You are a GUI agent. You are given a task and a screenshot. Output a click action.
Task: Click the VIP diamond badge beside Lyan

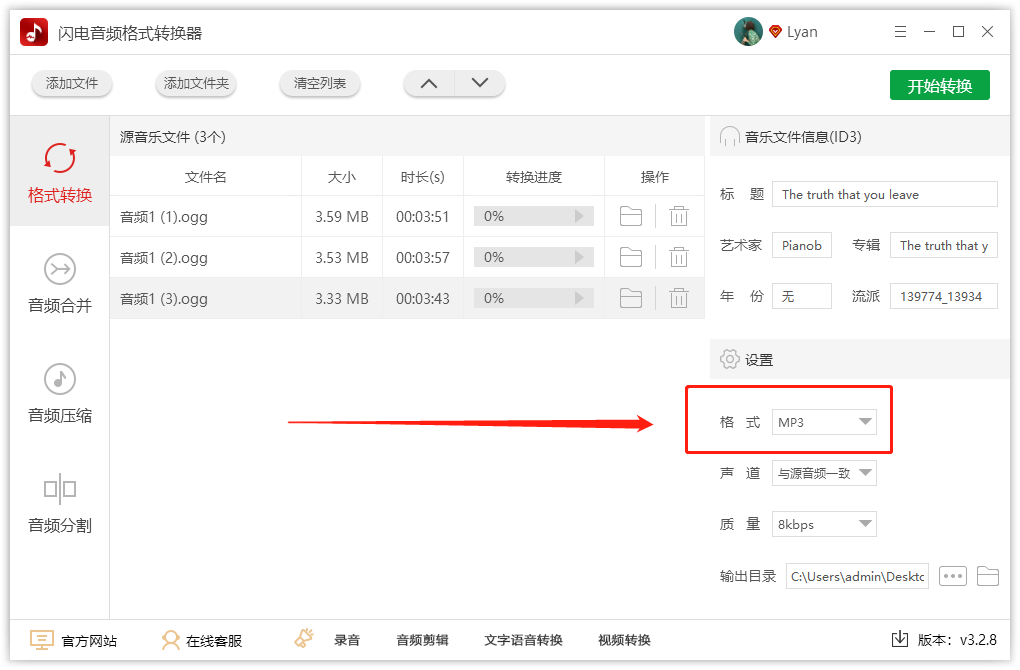pos(775,31)
